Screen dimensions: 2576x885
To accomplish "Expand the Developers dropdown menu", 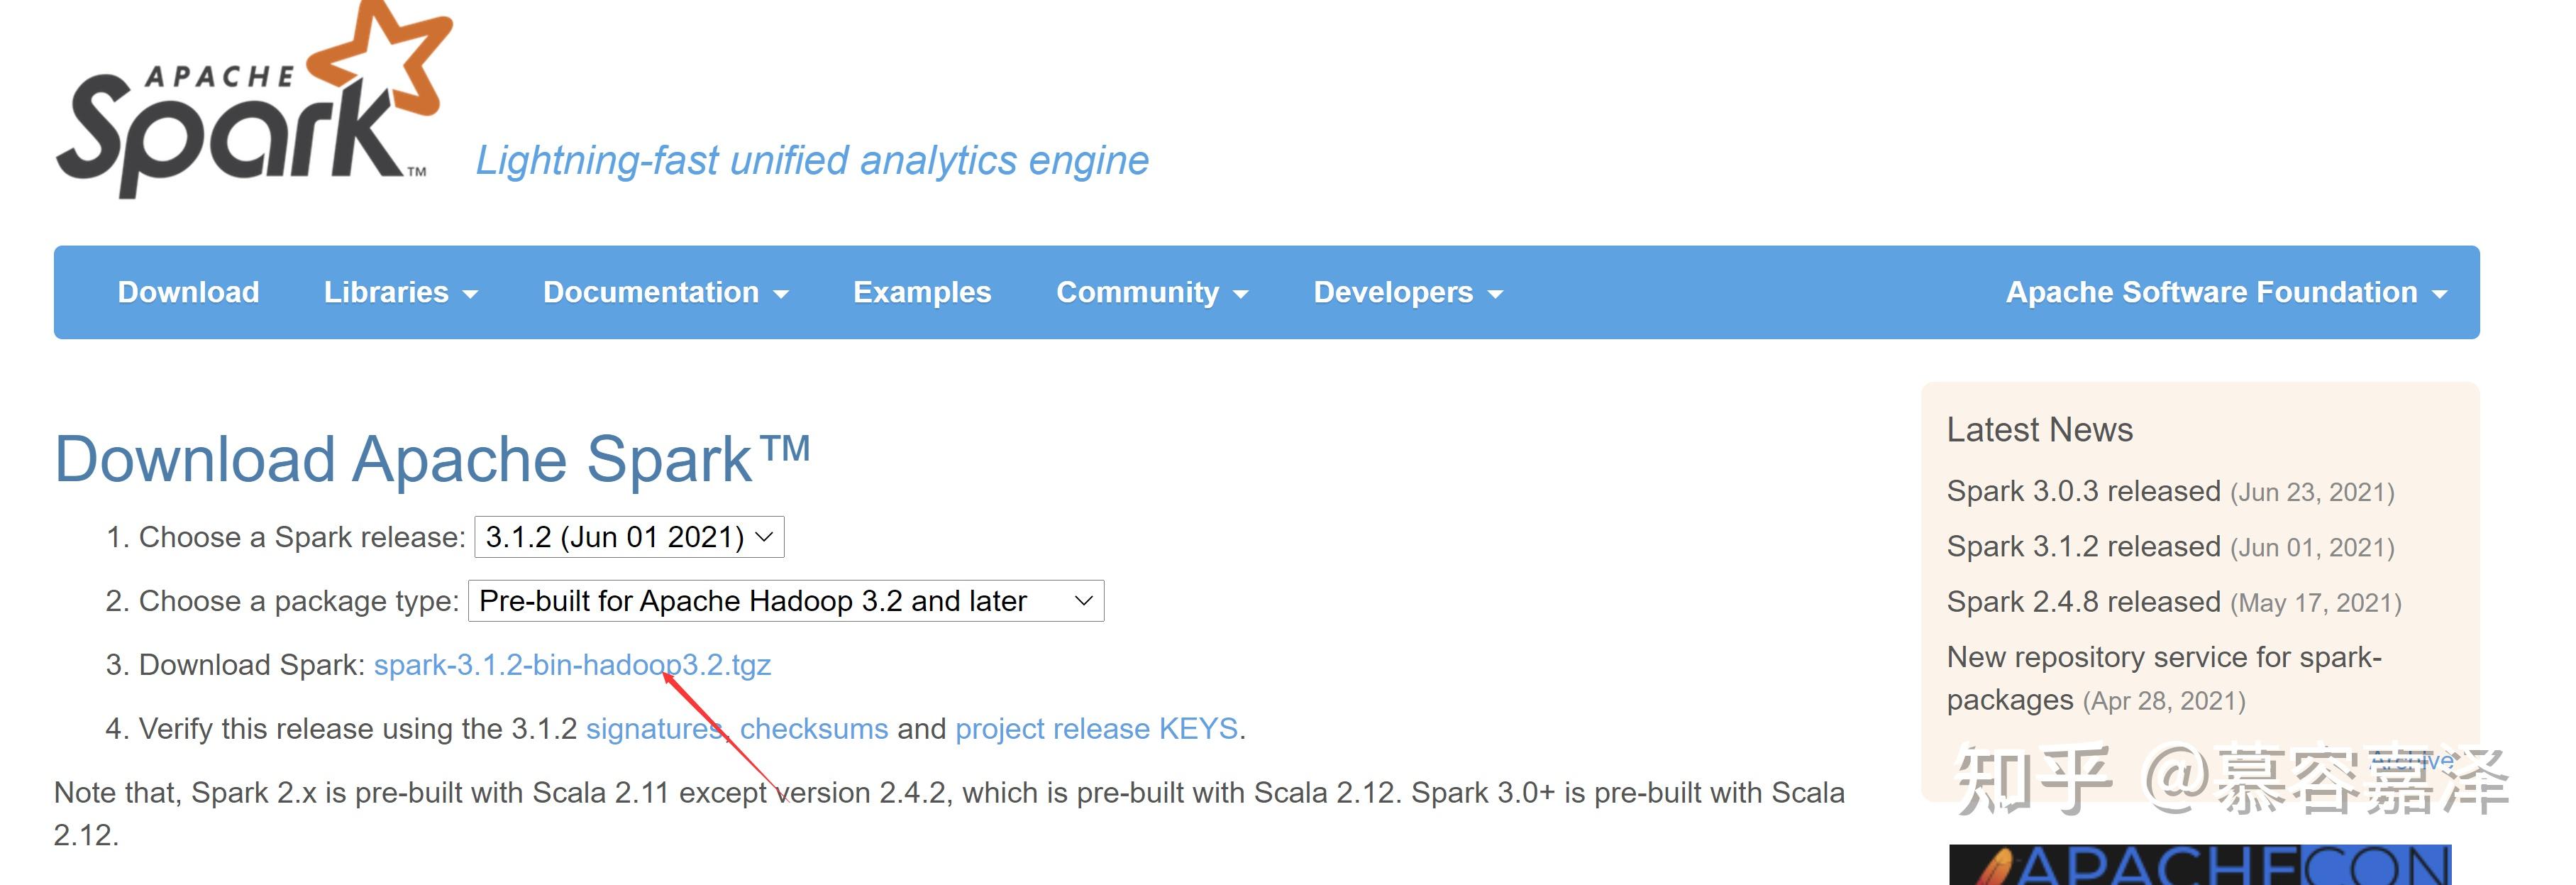I will click(x=1407, y=292).
